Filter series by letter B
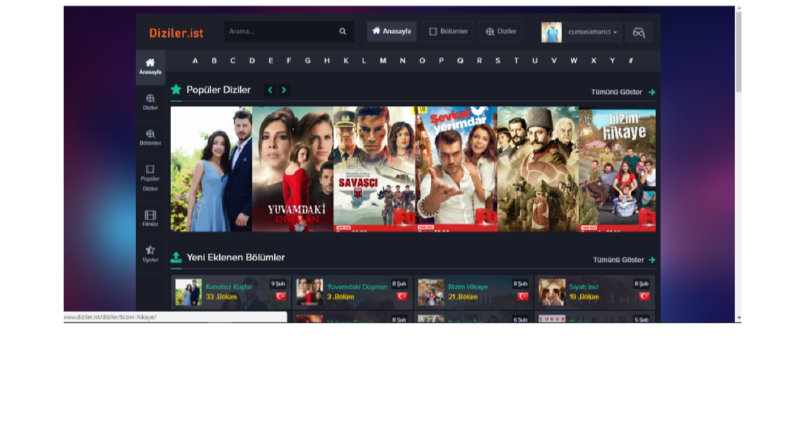Screen dimensions: 793x446 coord(214,61)
